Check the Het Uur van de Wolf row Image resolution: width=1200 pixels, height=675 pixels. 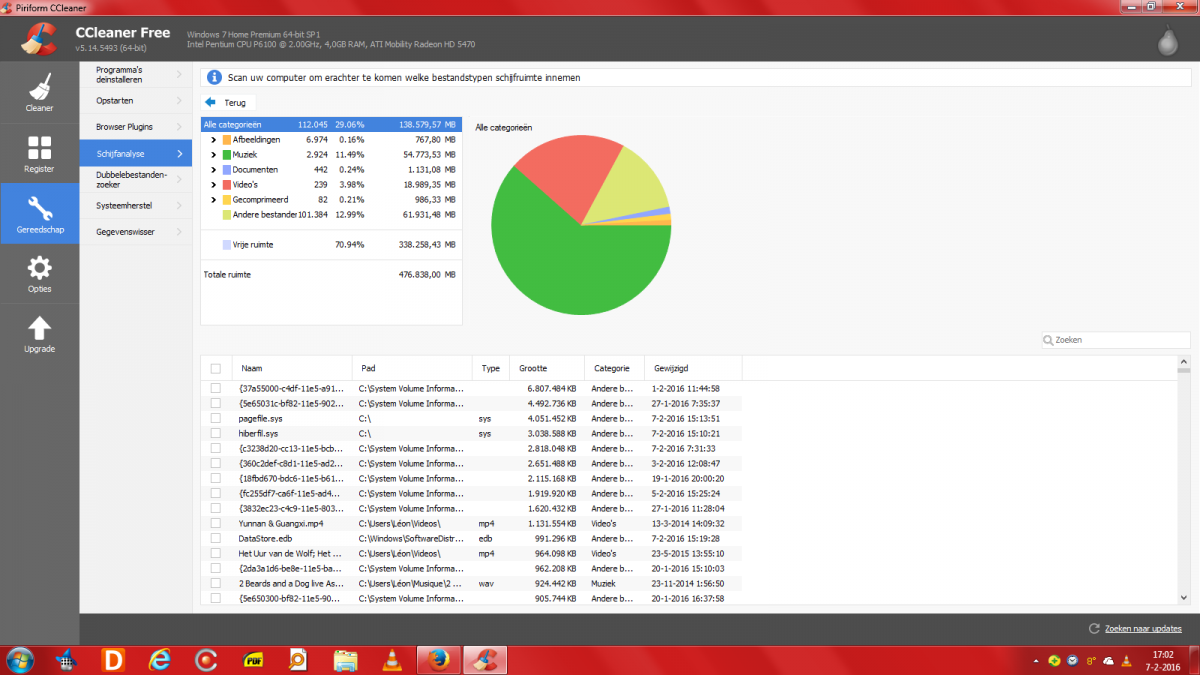tap(215, 553)
